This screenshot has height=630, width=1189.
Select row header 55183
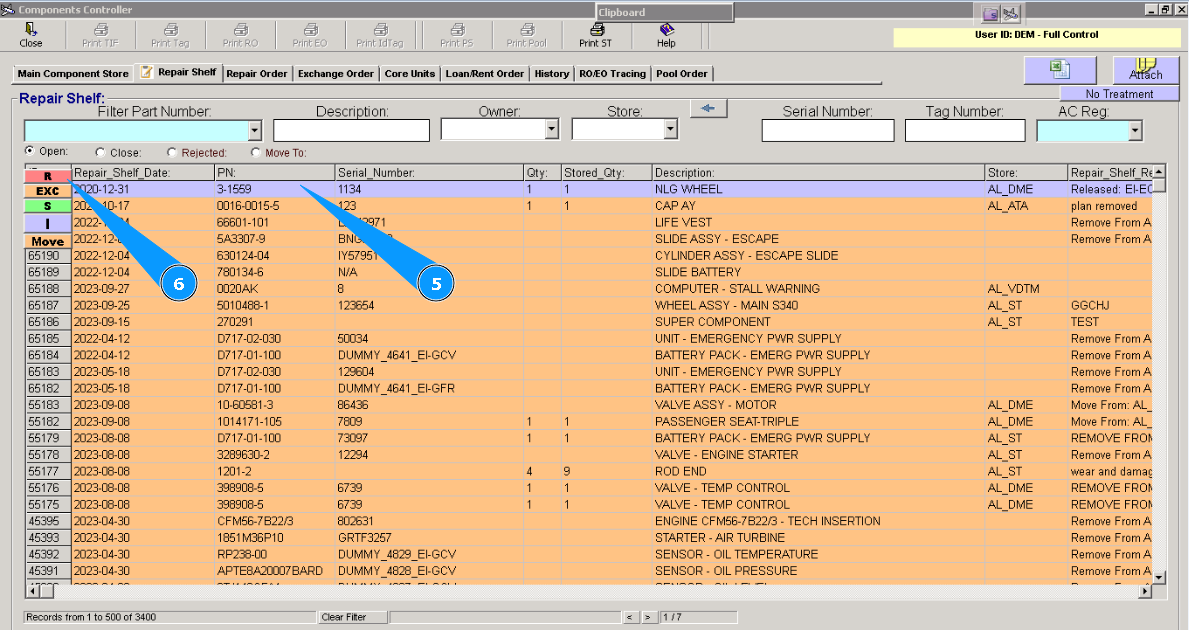[48, 405]
